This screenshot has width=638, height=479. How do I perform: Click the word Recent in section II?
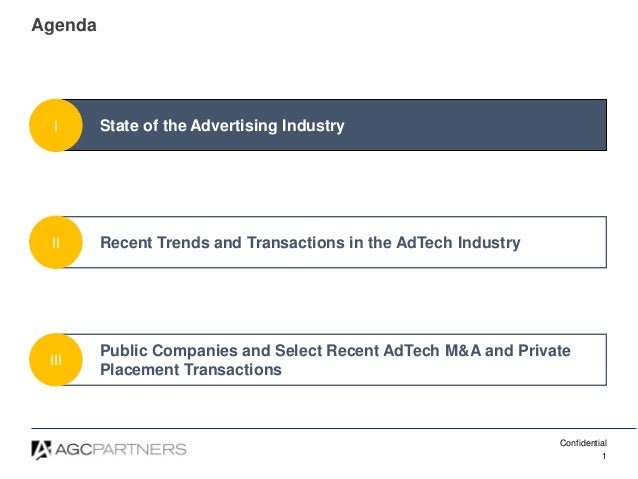point(126,243)
